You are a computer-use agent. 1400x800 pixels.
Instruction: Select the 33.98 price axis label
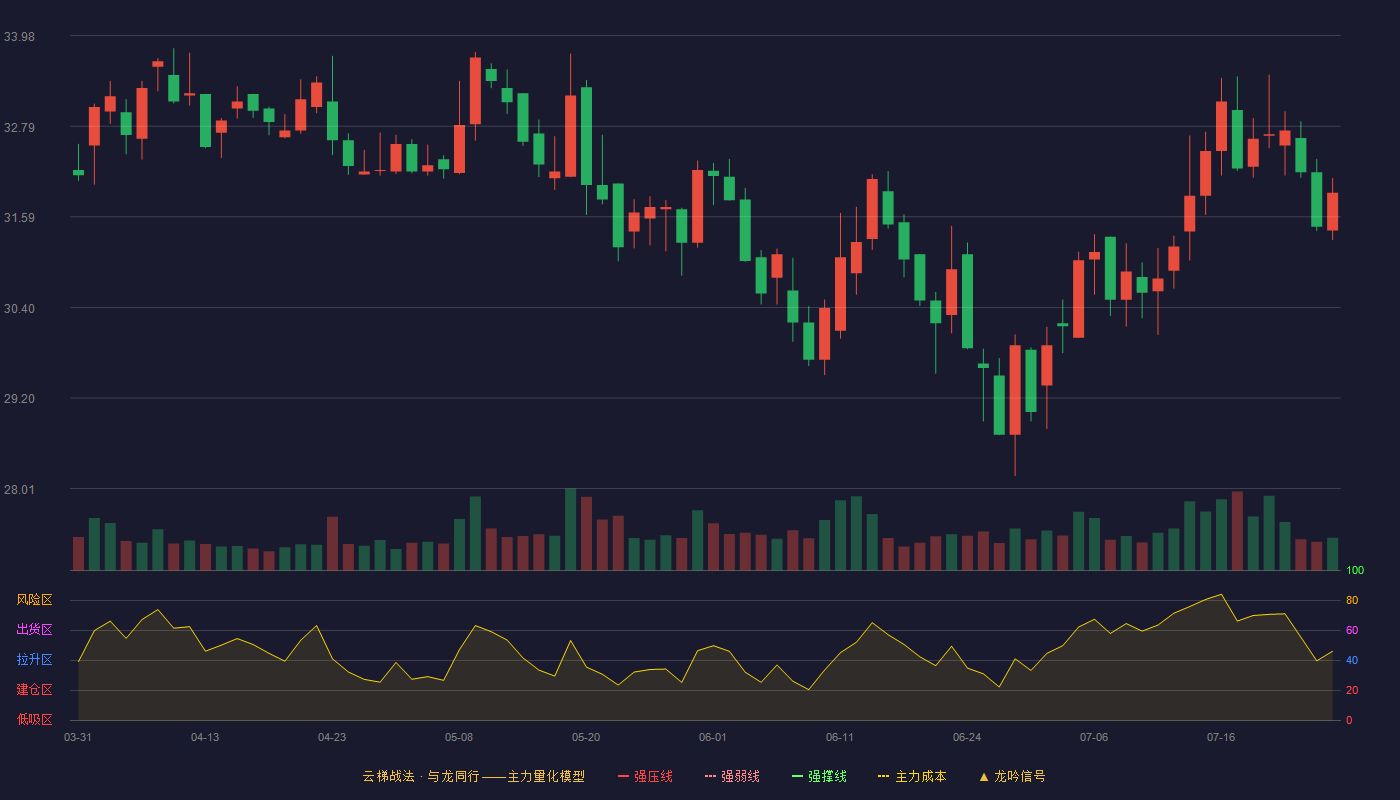pos(19,37)
